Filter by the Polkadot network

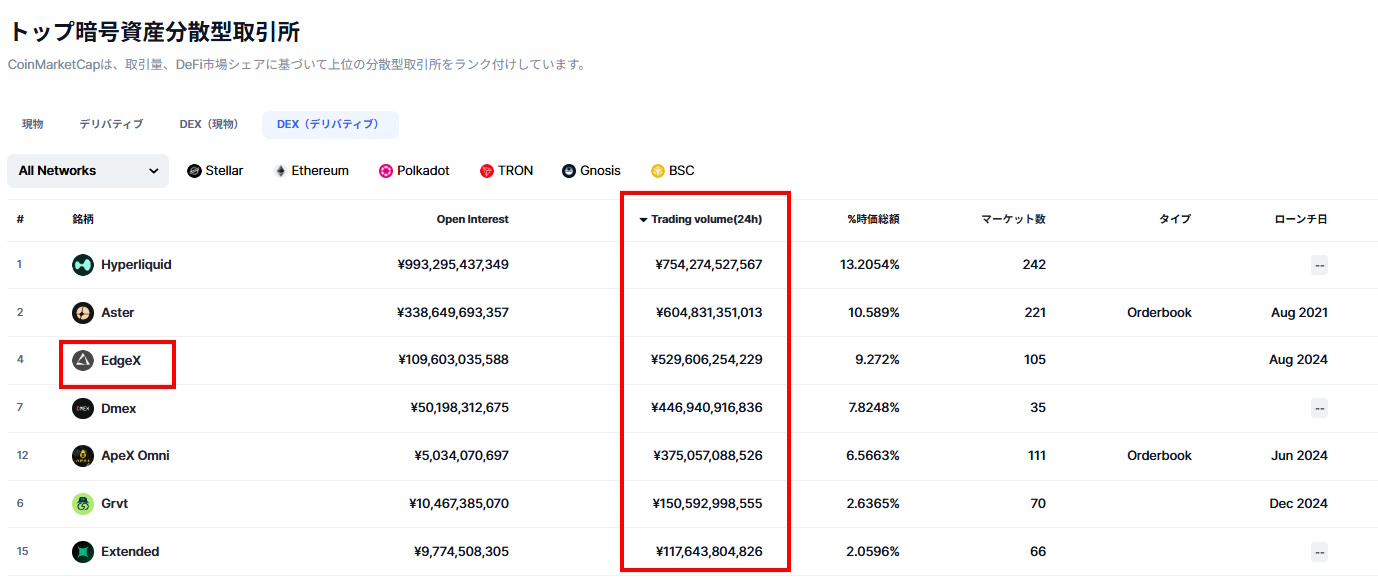point(414,171)
